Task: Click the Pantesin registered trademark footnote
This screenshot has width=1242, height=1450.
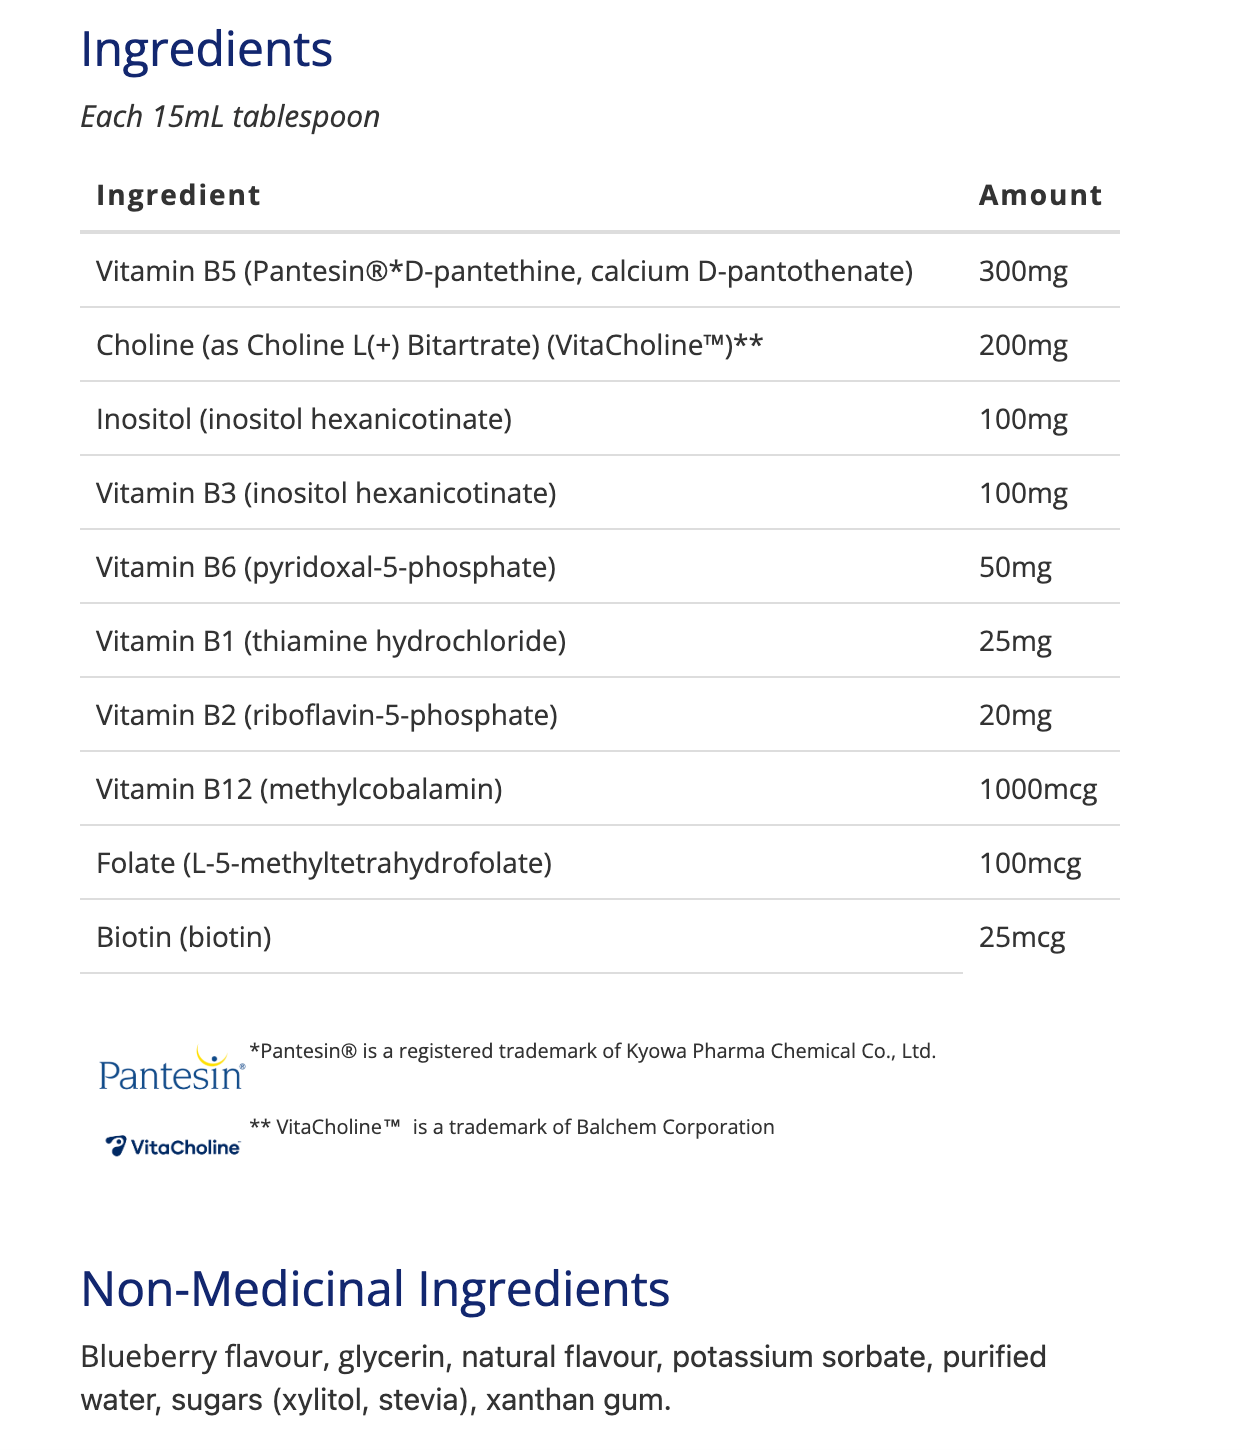Action: (x=592, y=1051)
